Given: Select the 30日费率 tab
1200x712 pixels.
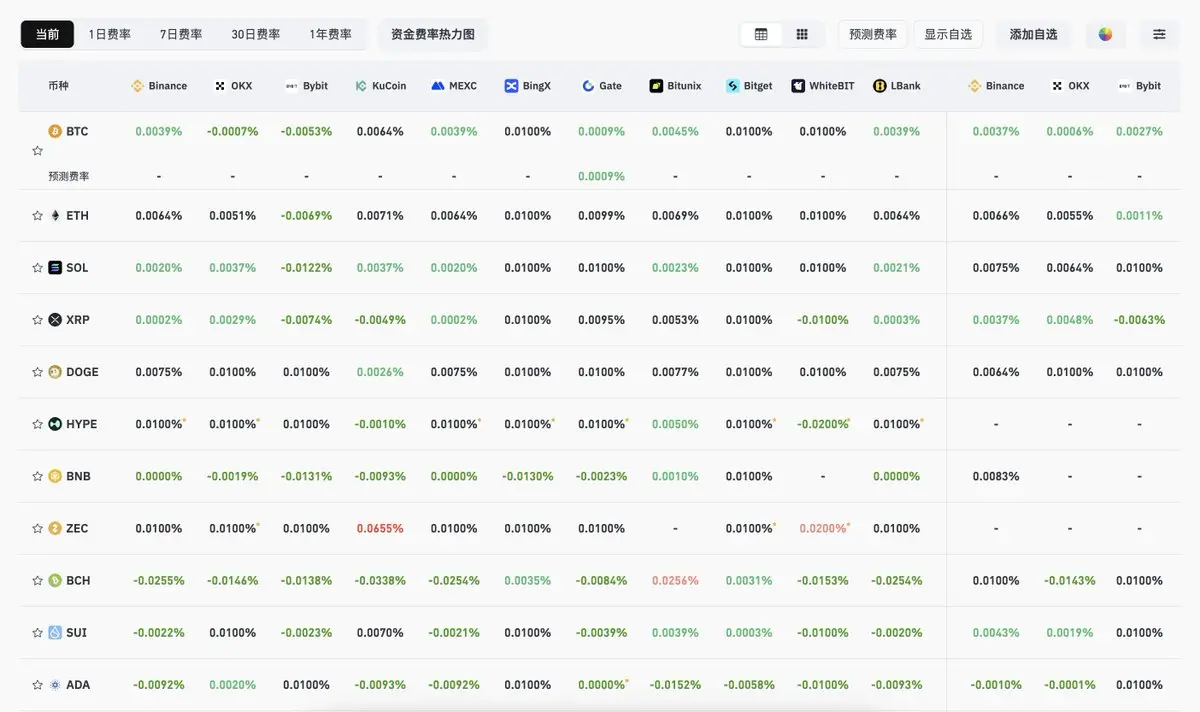Looking at the screenshot, I should (256, 34).
